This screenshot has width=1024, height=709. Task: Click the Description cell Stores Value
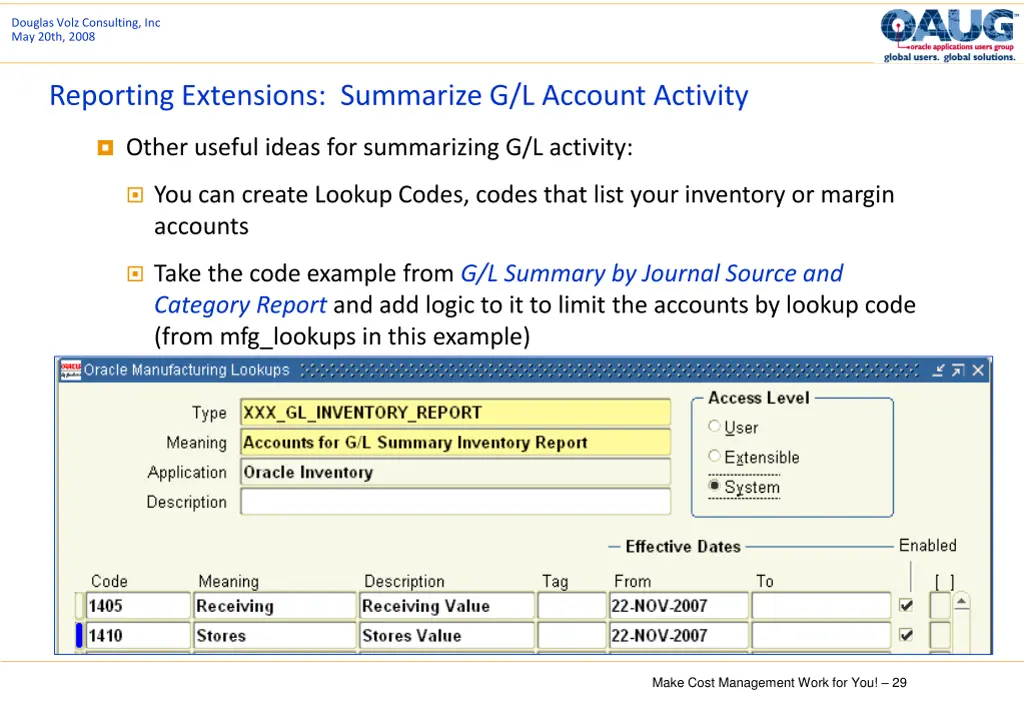tap(447, 635)
